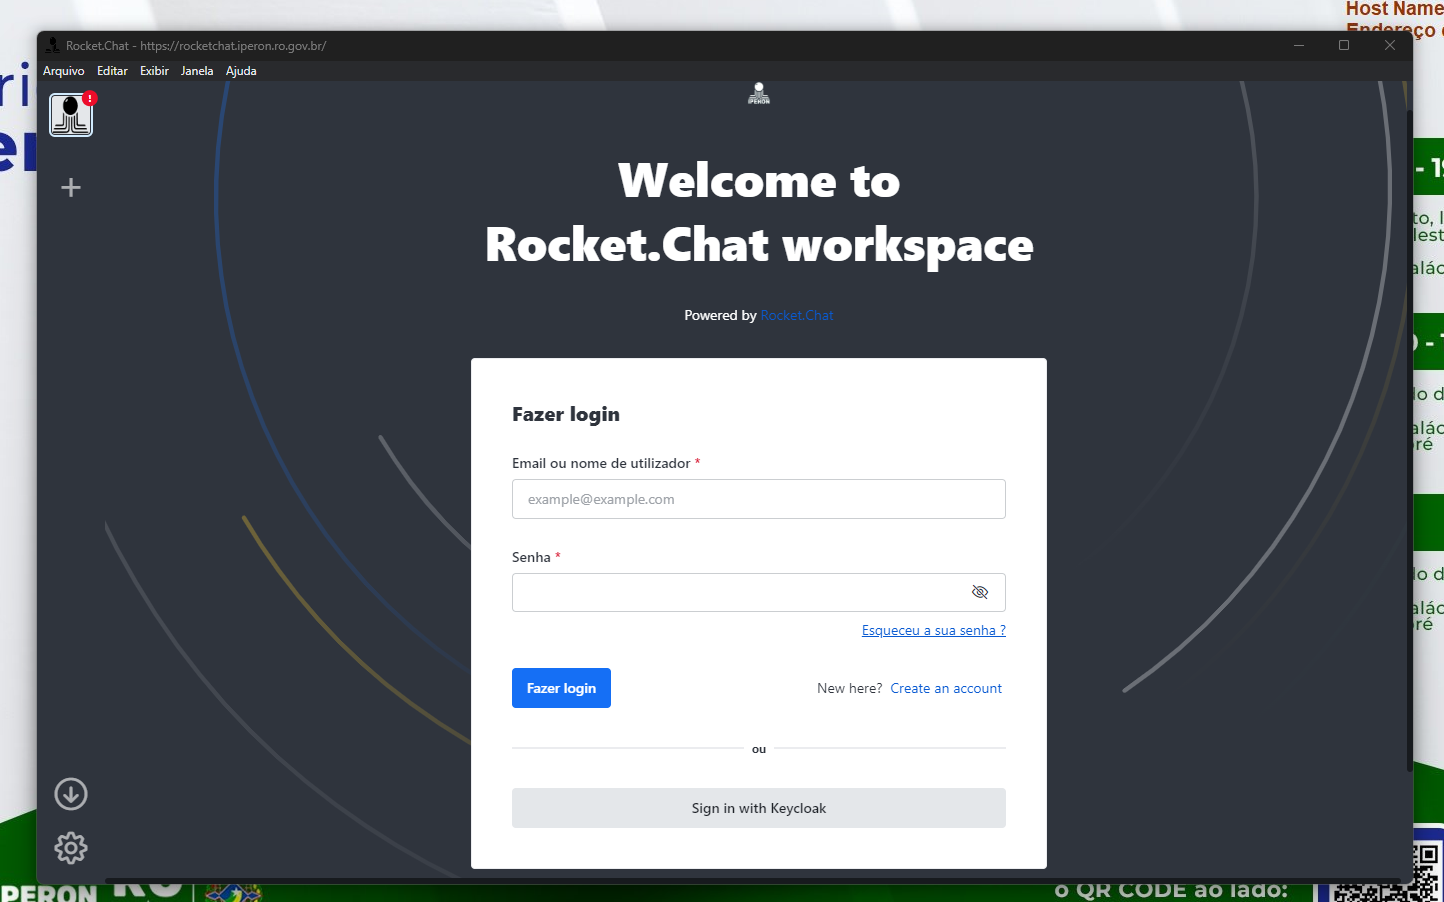Screen dimensions: 1444x902
Task: Click the 'New here?' text
Action: click(849, 688)
